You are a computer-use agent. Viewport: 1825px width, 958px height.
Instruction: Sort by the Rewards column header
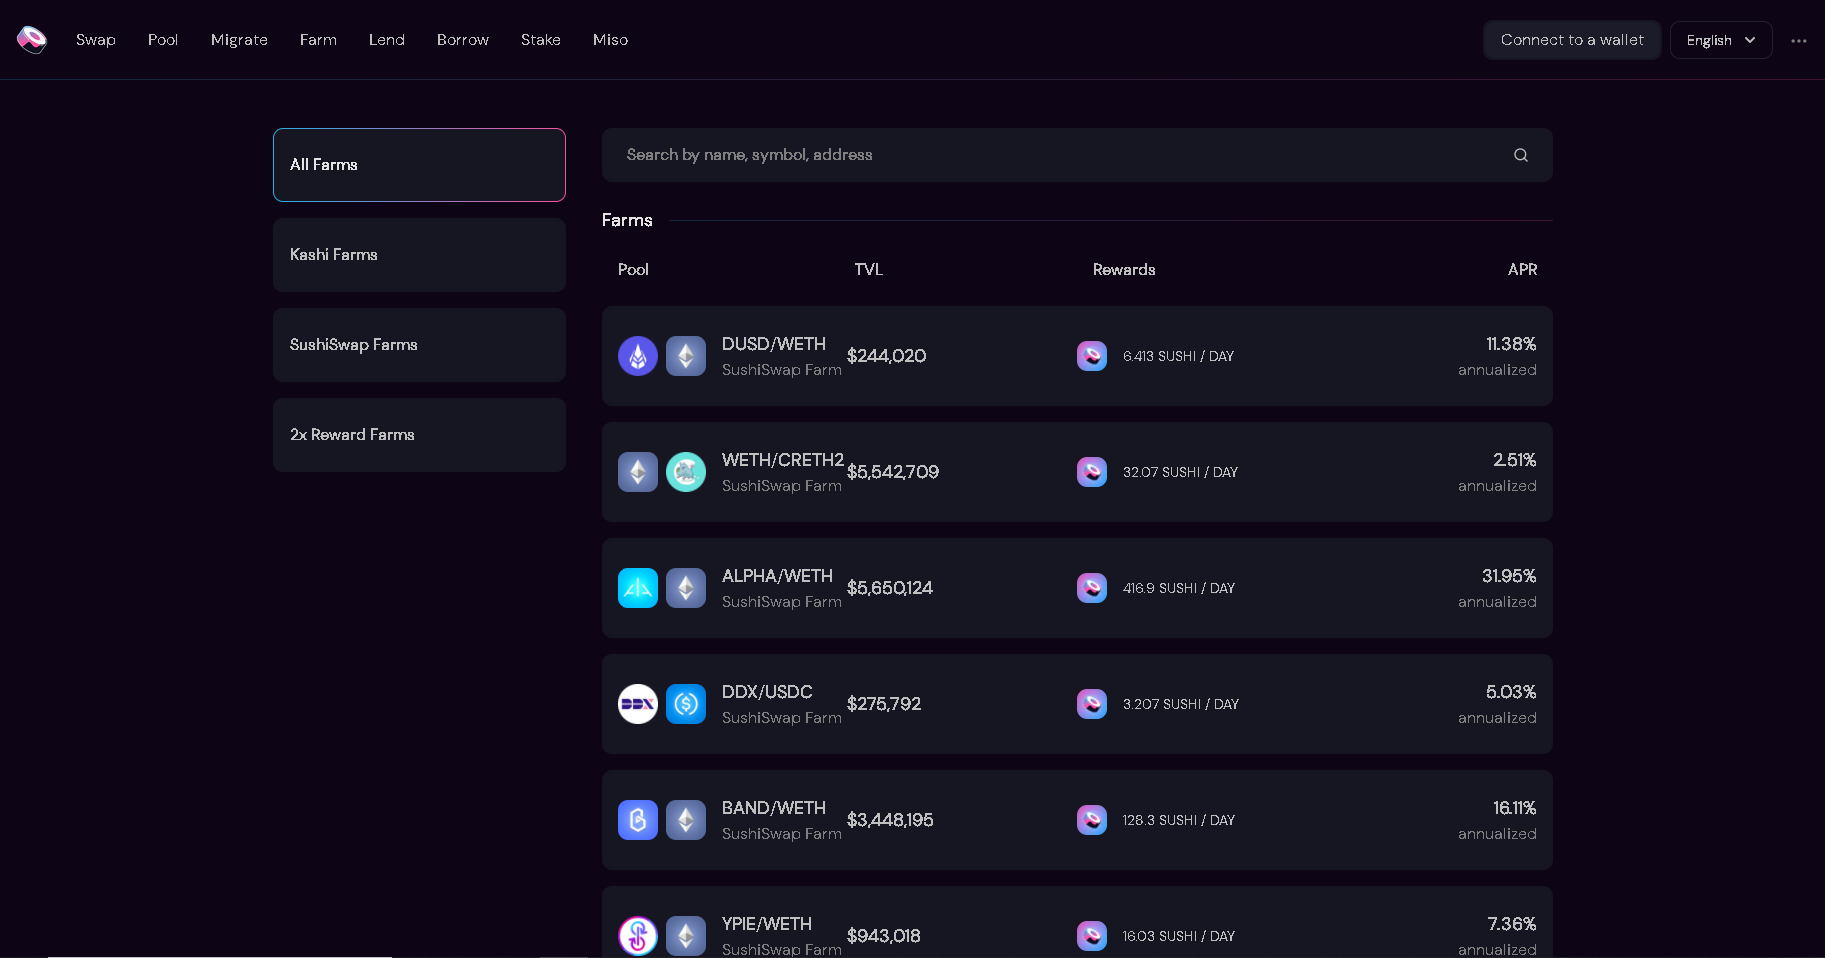(1124, 270)
